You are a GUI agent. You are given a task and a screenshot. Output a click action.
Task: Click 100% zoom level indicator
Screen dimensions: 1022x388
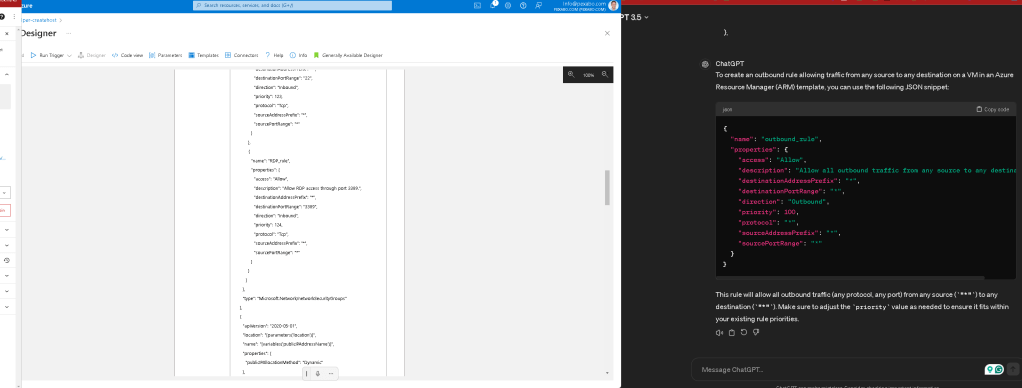pos(589,75)
